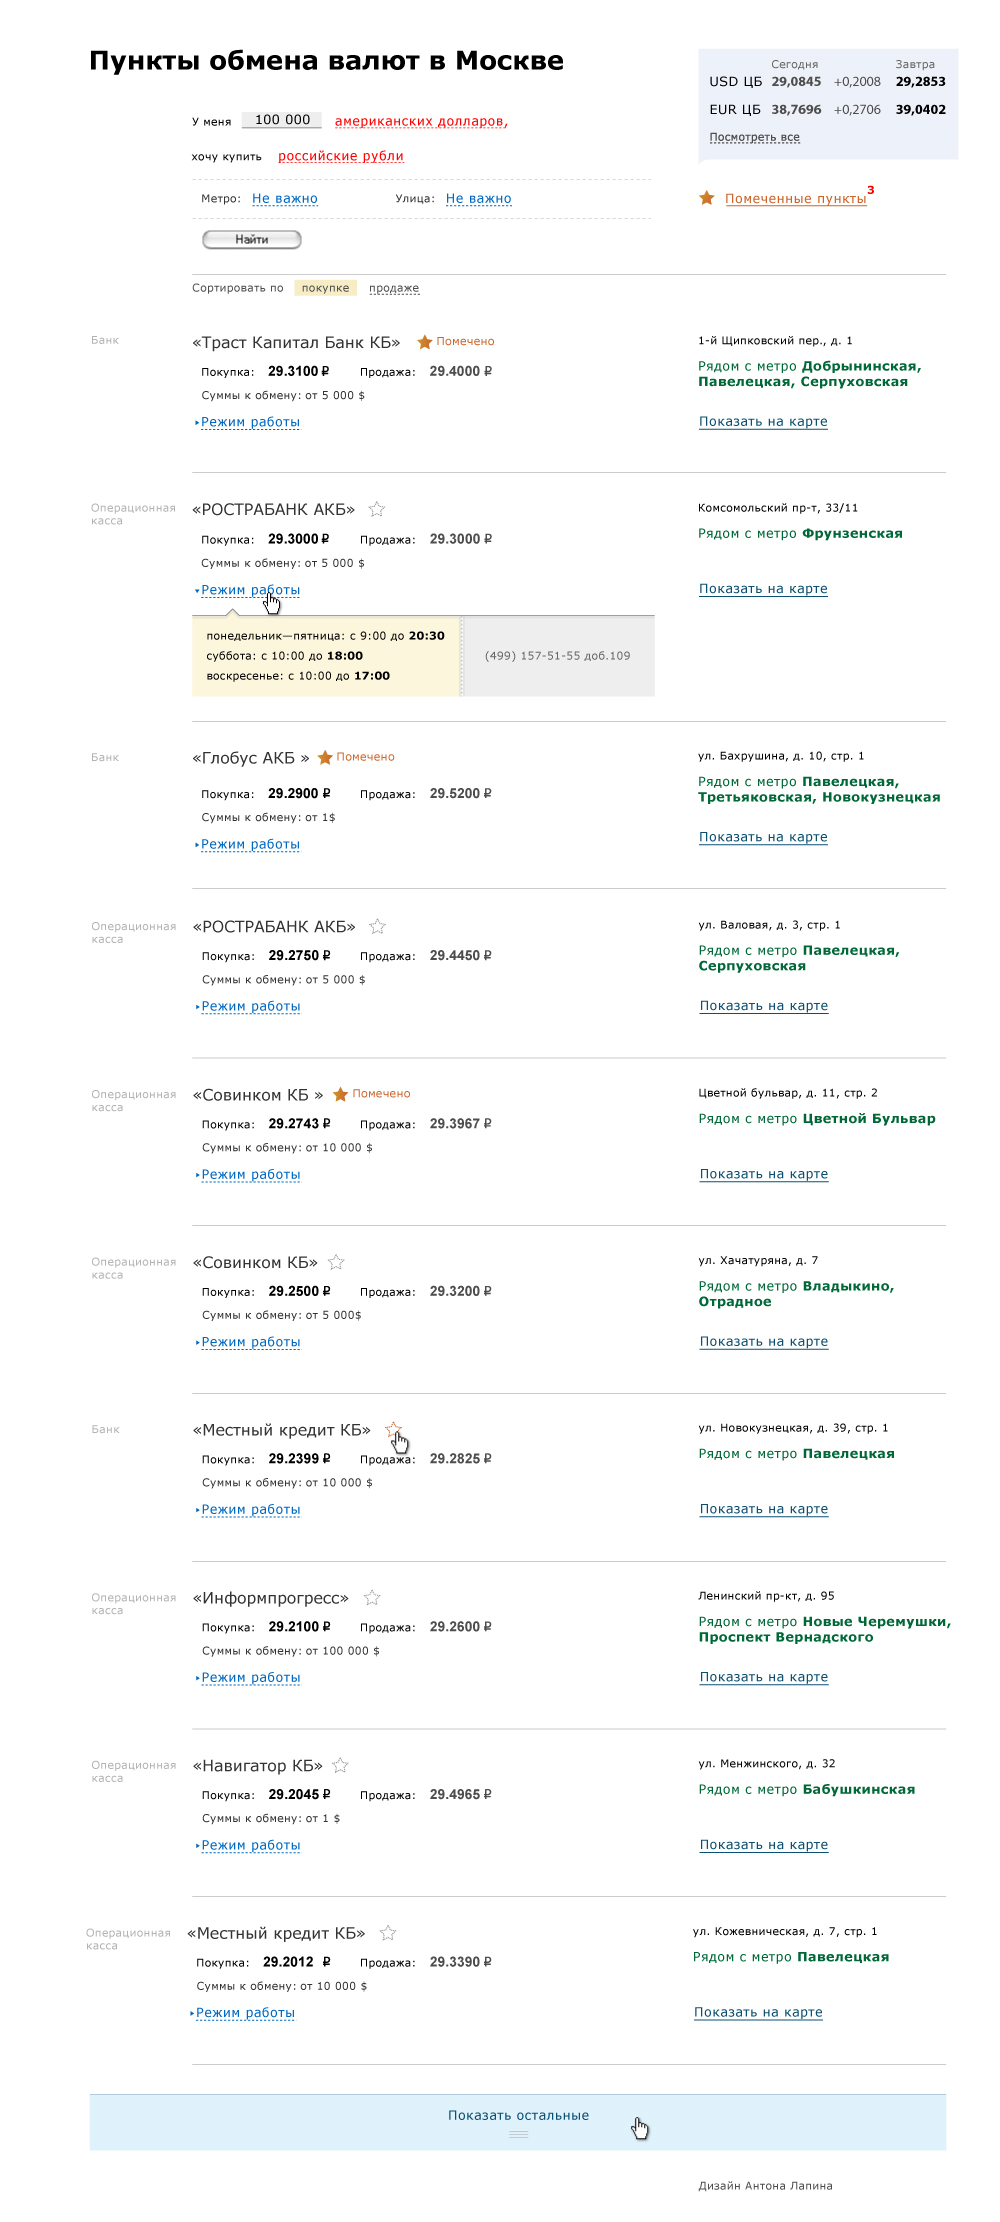
Task: Add Информпрогресс to marked points
Action: [372, 1598]
